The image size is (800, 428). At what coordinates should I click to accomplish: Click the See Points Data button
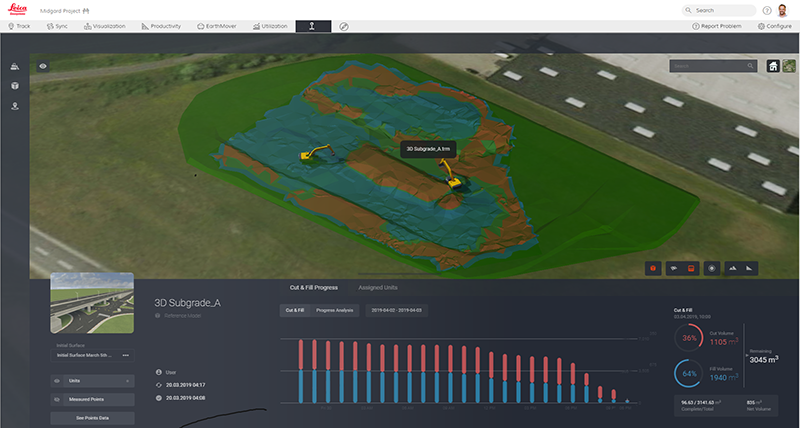tap(92, 417)
